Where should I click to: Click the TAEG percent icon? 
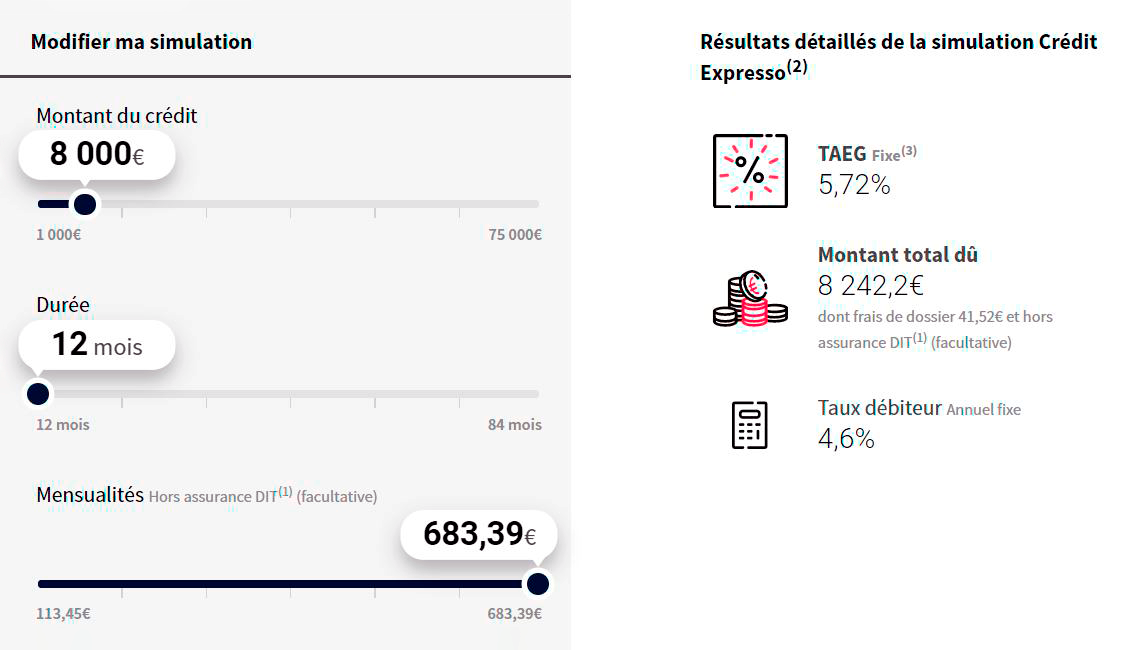tap(750, 171)
